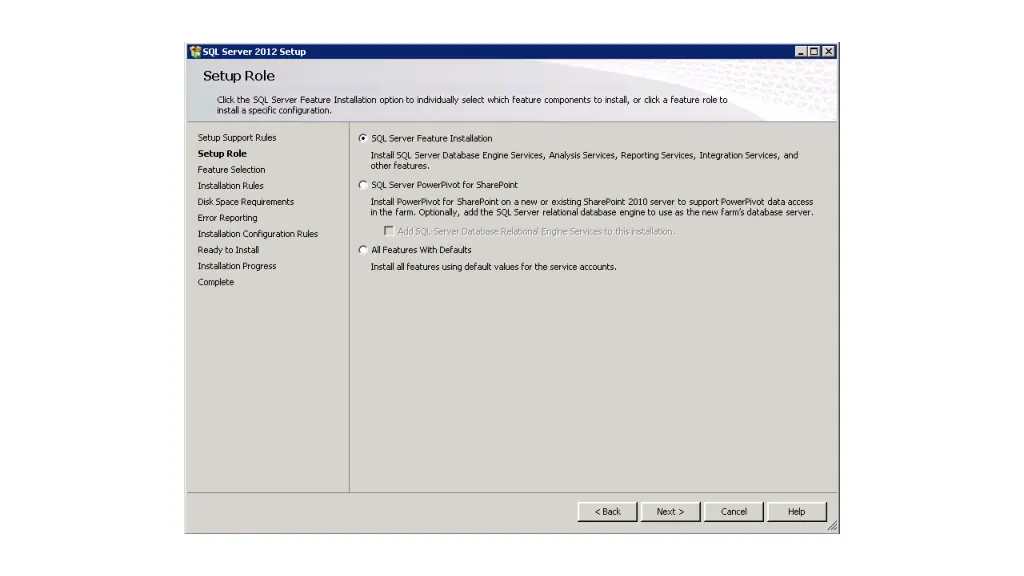Screen dimensions: 1024x576
Task: Select Disk Space Requirements step
Action: (x=246, y=202)
